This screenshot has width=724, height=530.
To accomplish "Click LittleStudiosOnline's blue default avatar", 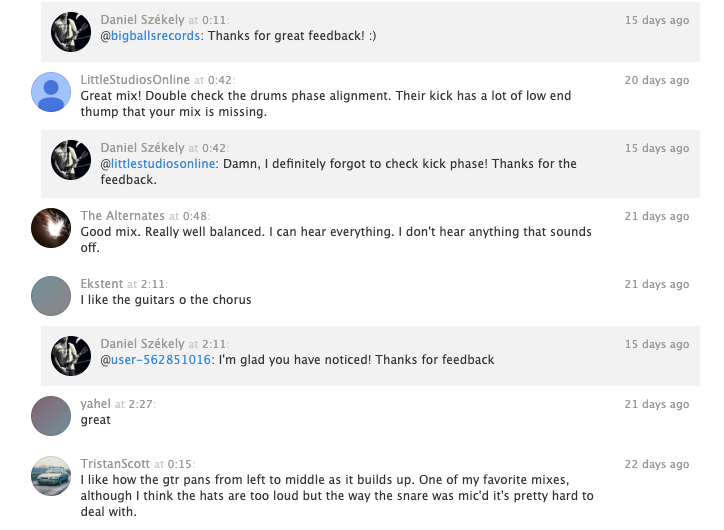I will [x=51, y=92].
